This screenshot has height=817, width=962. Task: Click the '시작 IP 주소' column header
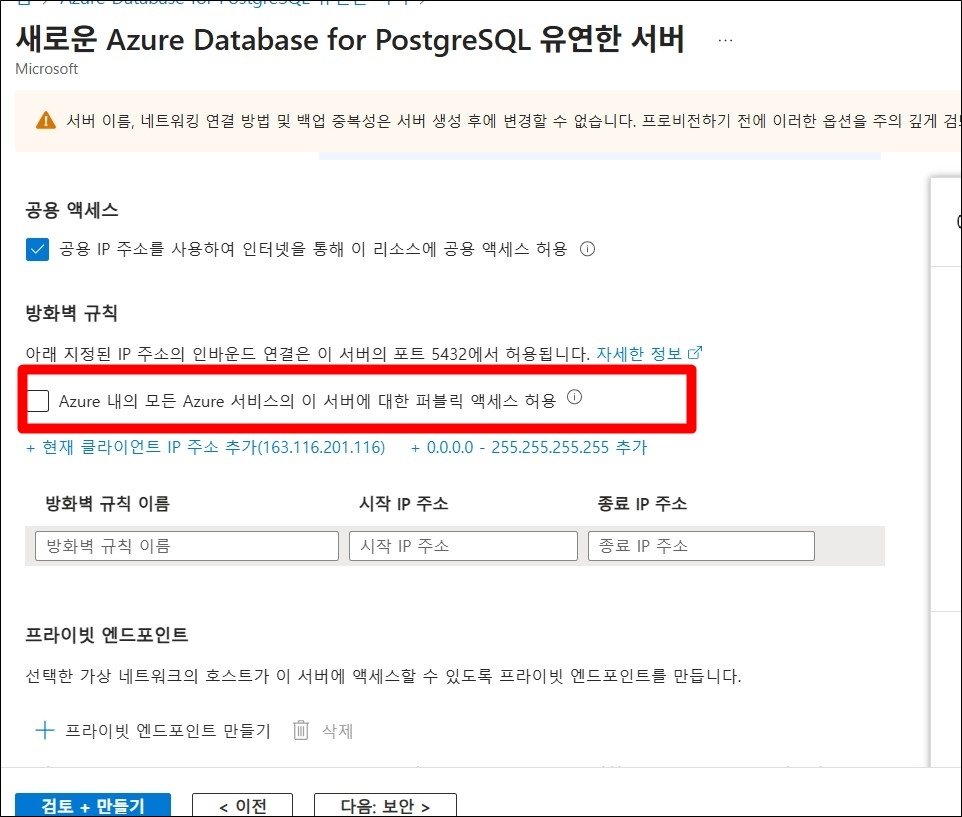click(x=404, y=504)
